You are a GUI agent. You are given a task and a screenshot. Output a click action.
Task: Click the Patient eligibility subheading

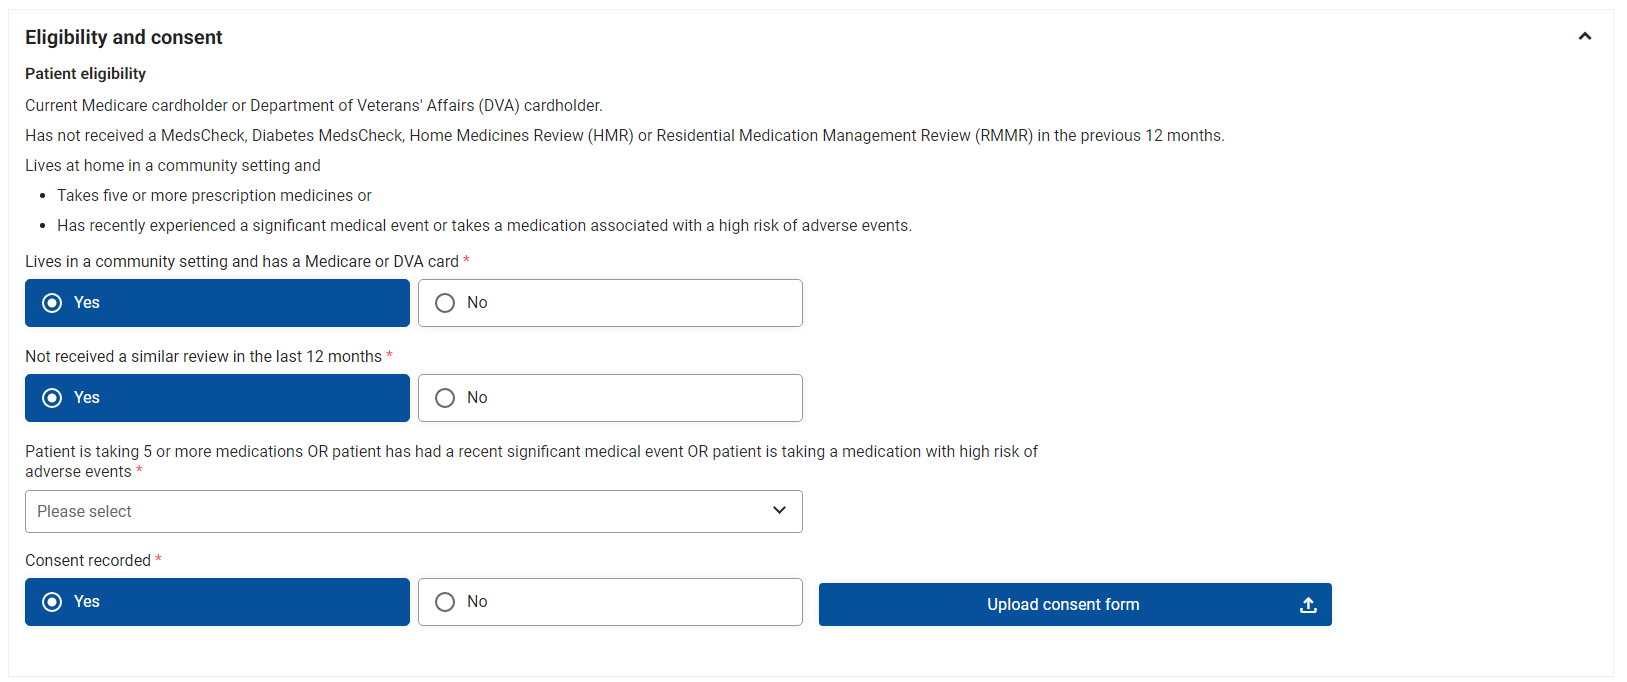click(x=85, y=74)
